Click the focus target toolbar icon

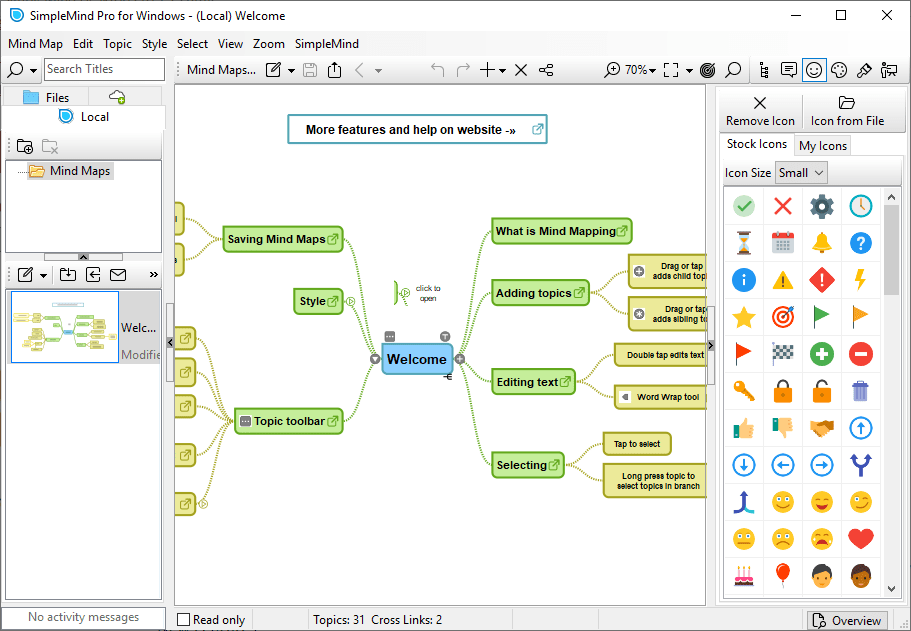(x=707, y=70)
